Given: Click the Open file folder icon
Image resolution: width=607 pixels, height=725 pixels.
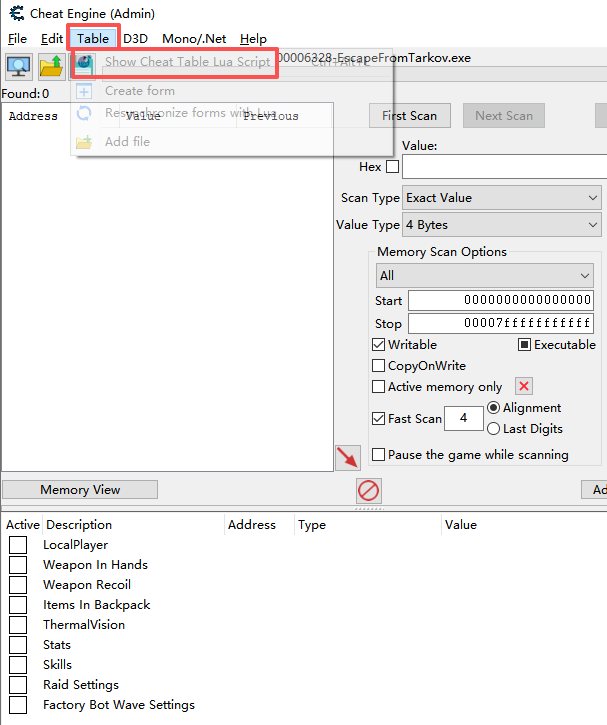Looking at the screenshot, I should [x=51, y=67].
